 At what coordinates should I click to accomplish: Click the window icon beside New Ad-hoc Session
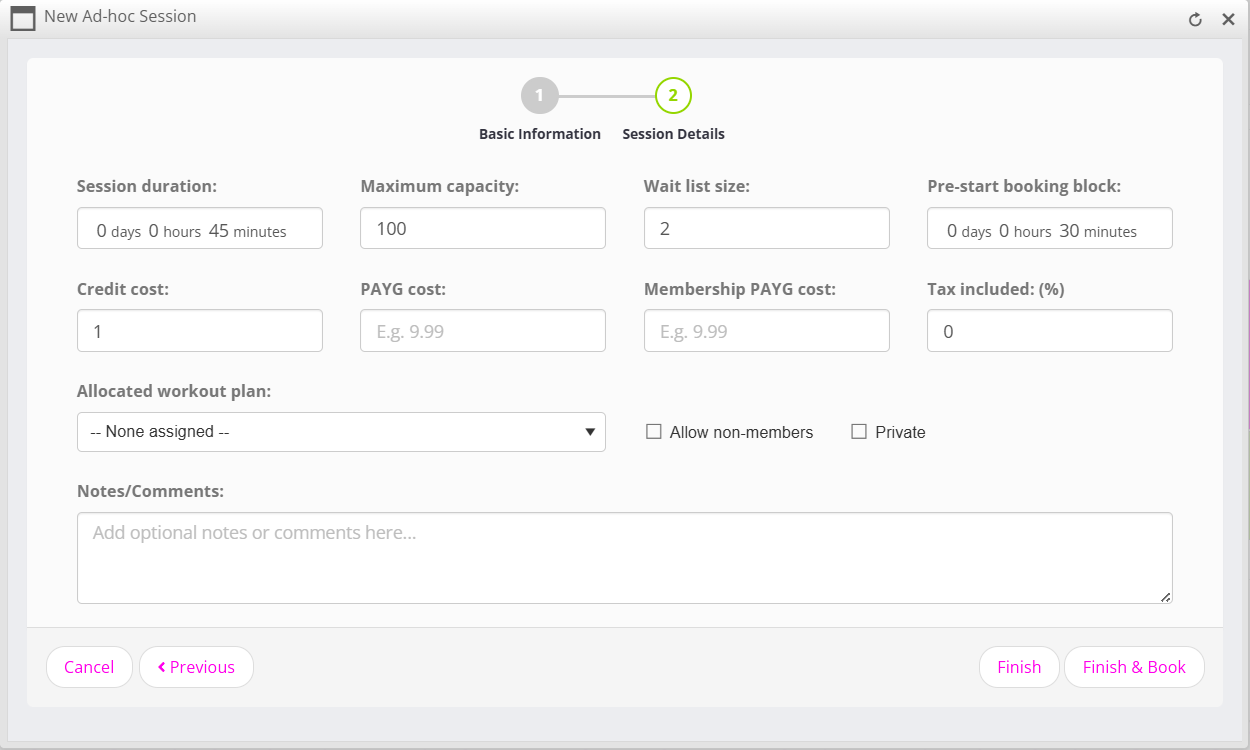pos(23,19)
